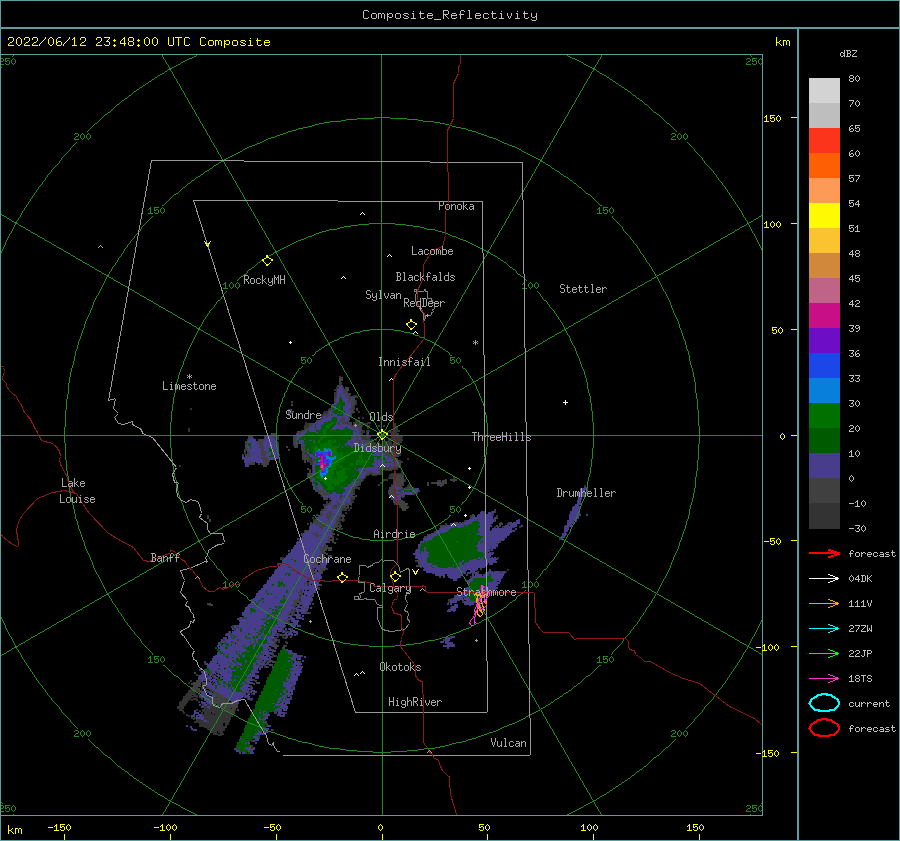Click the Lacombe city label
900x841 pixels.
pyautogui.click(x=432, y=251)
